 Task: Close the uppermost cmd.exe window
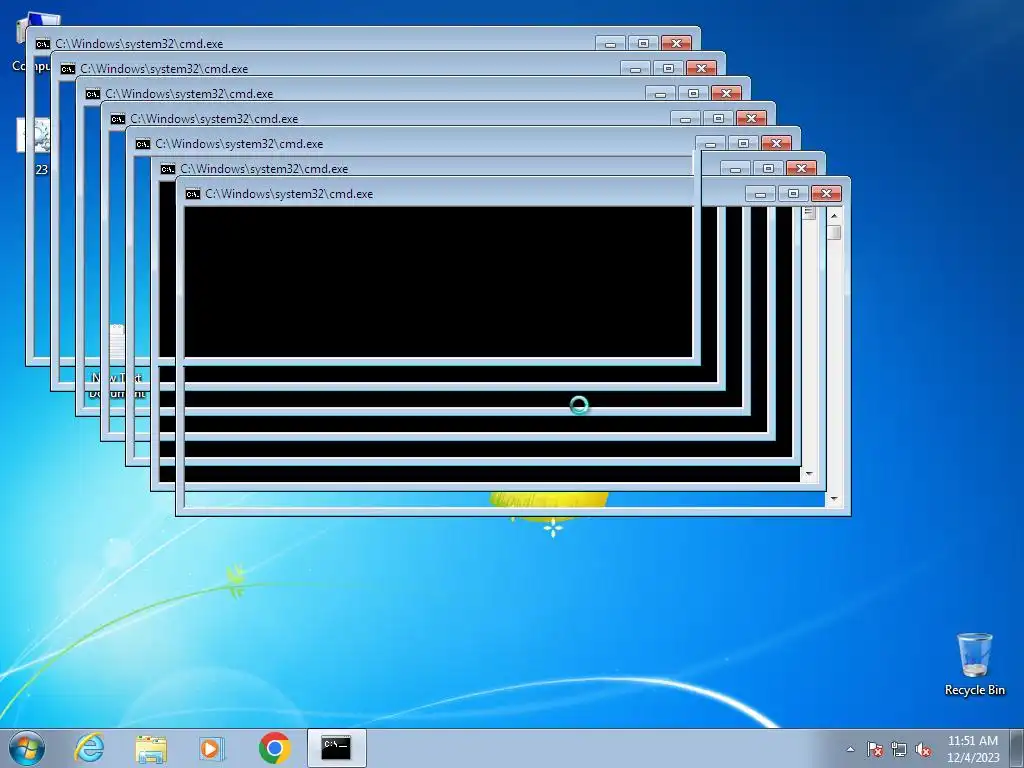click(x=676, y=43)
